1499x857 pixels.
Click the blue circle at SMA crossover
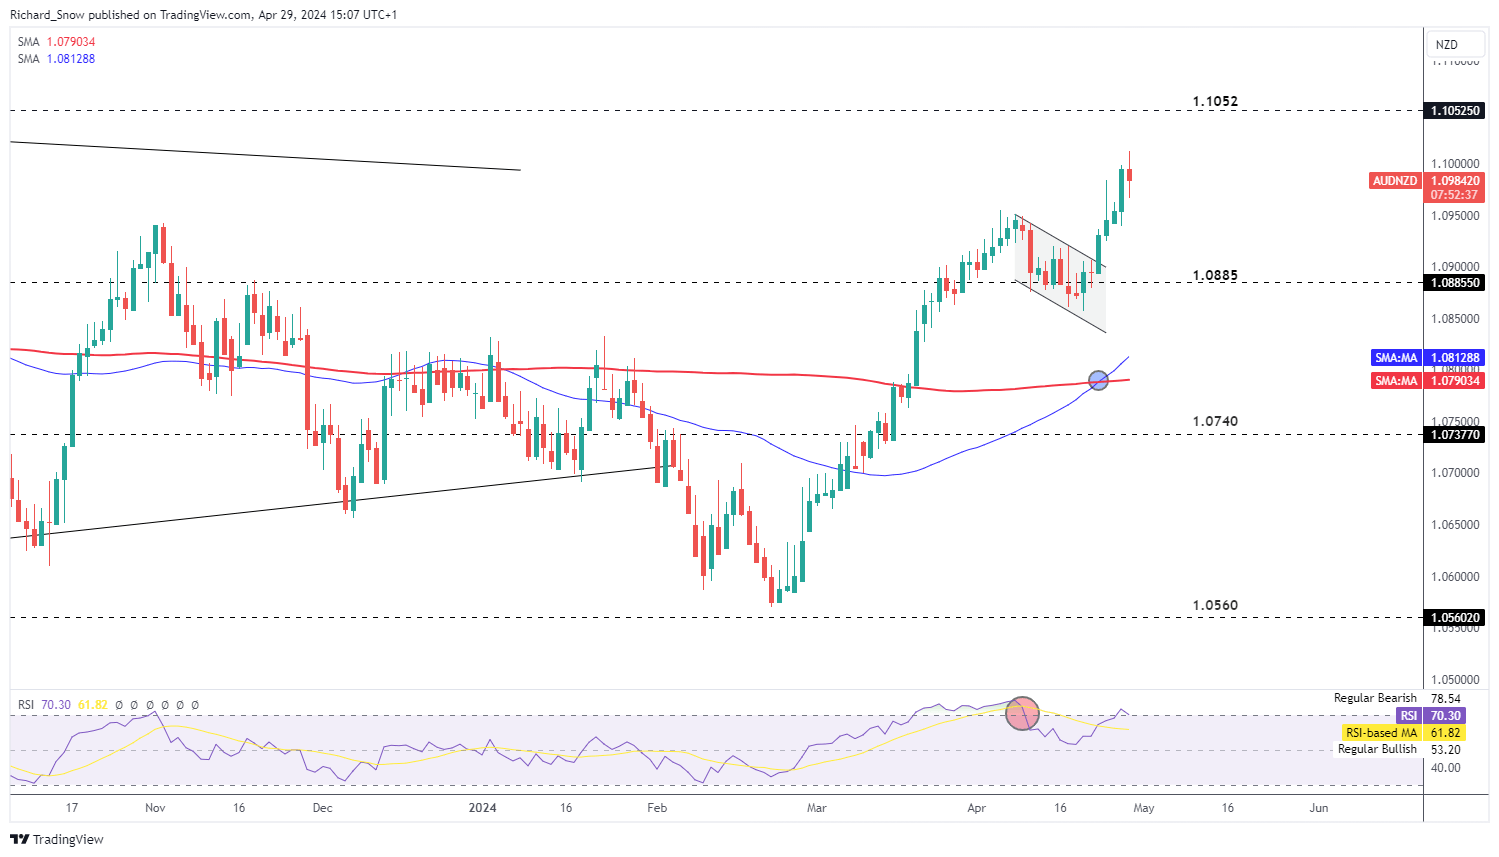(1098, 380)
